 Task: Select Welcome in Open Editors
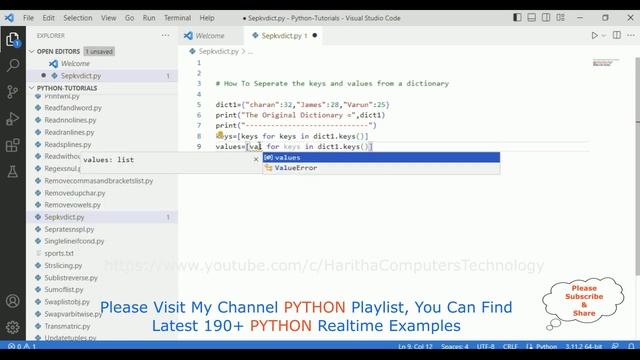click(102, 64)
